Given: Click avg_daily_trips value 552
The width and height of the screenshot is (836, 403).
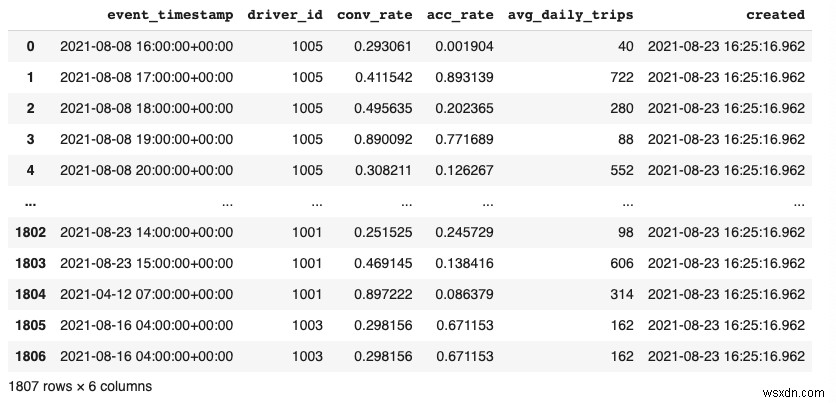Looking at the screenshot, I should tap(622, 170).
